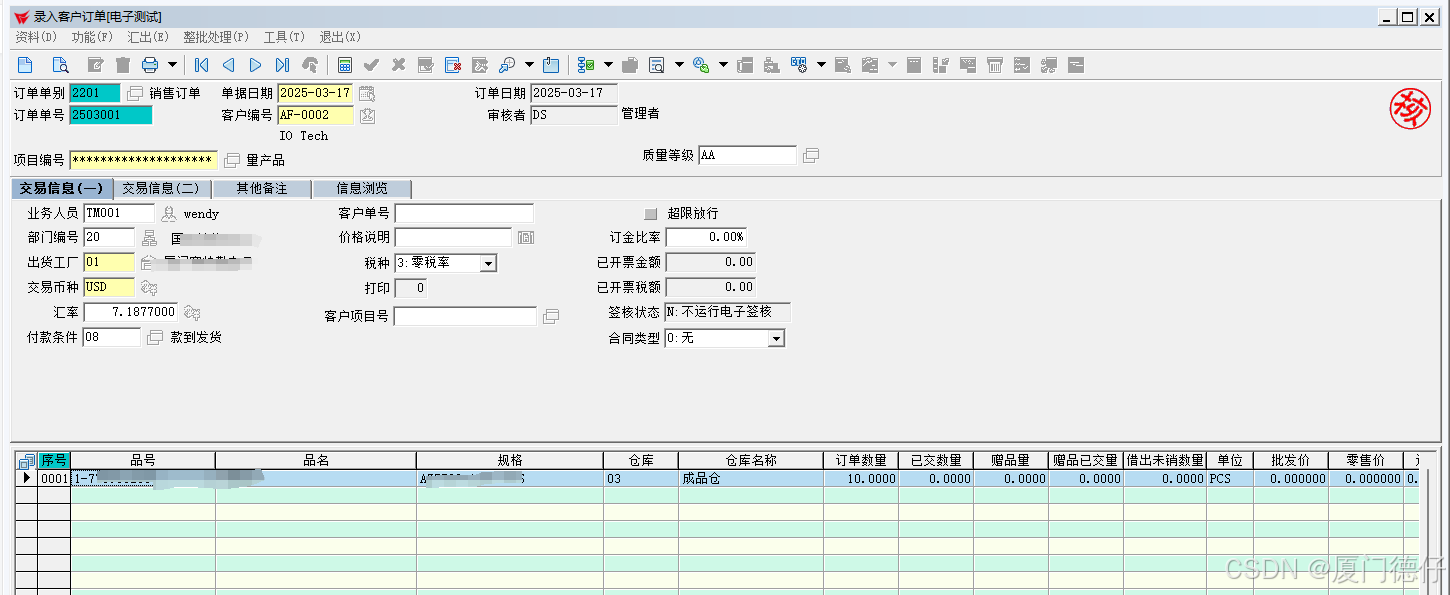Click the calculator toolbar icon
The width and height of the screenshot is (1450, 595).
[345, 65]
